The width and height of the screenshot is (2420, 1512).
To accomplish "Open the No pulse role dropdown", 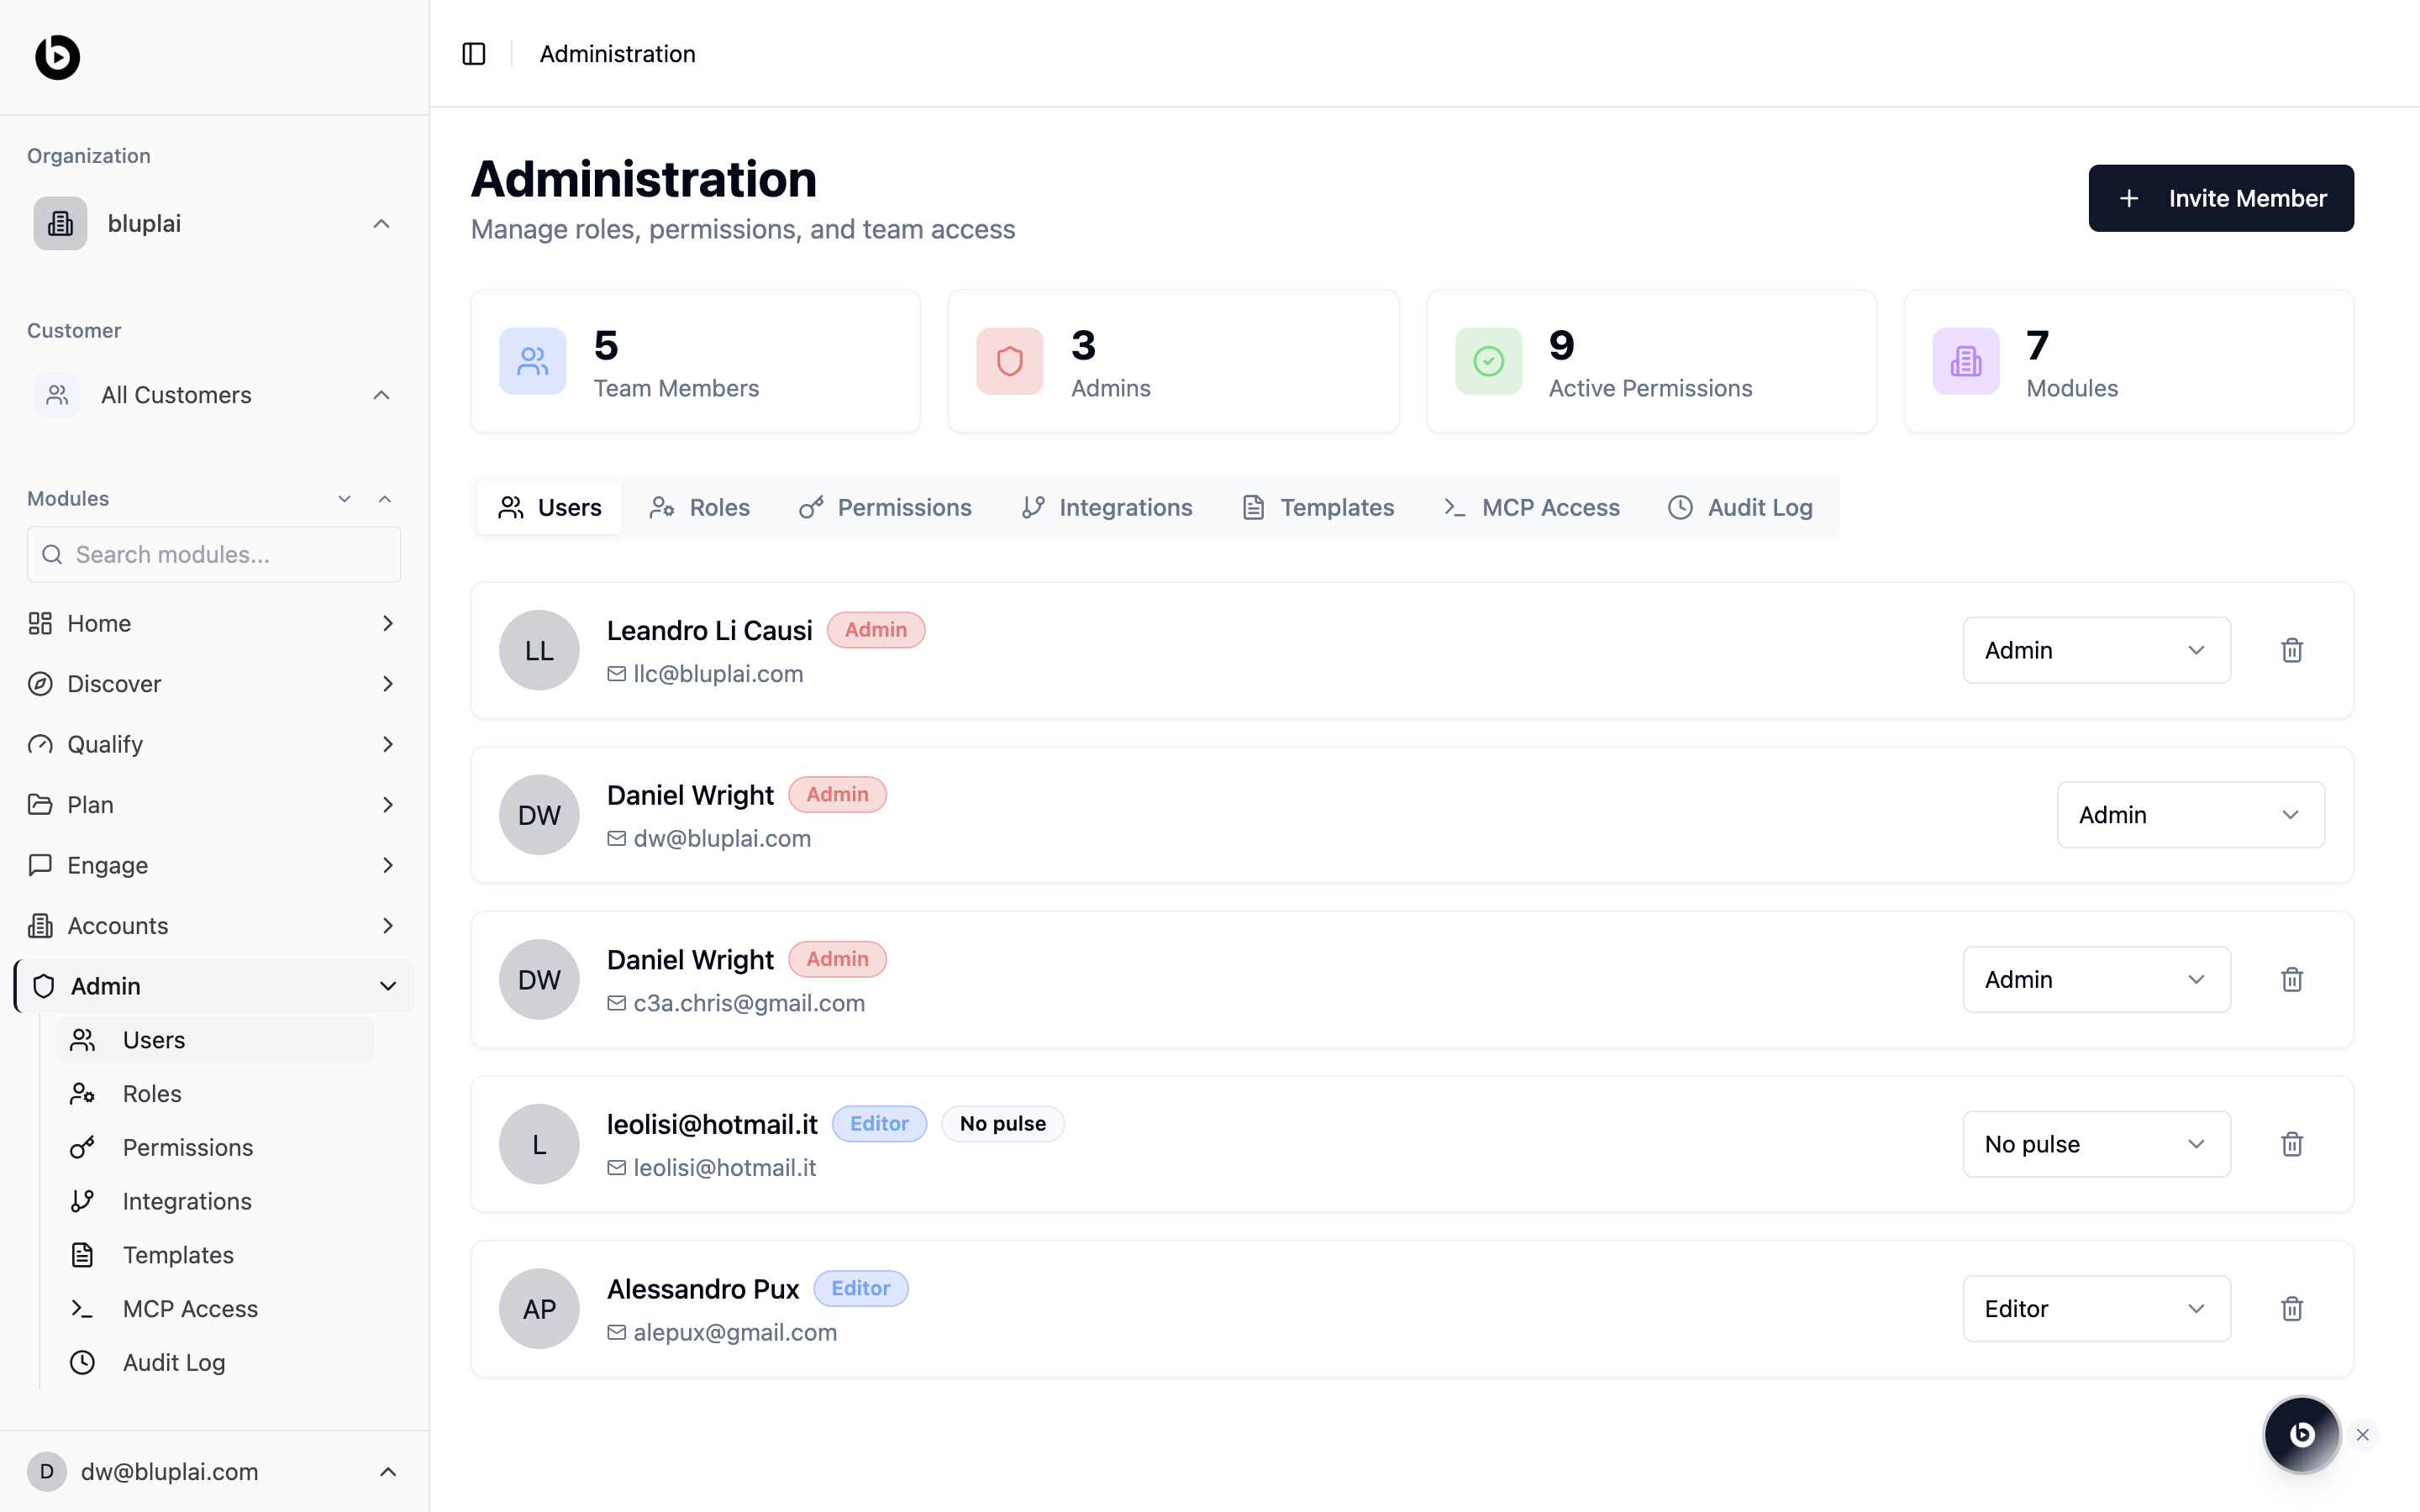I will pyautogui.click(x=2095, y=1144).
